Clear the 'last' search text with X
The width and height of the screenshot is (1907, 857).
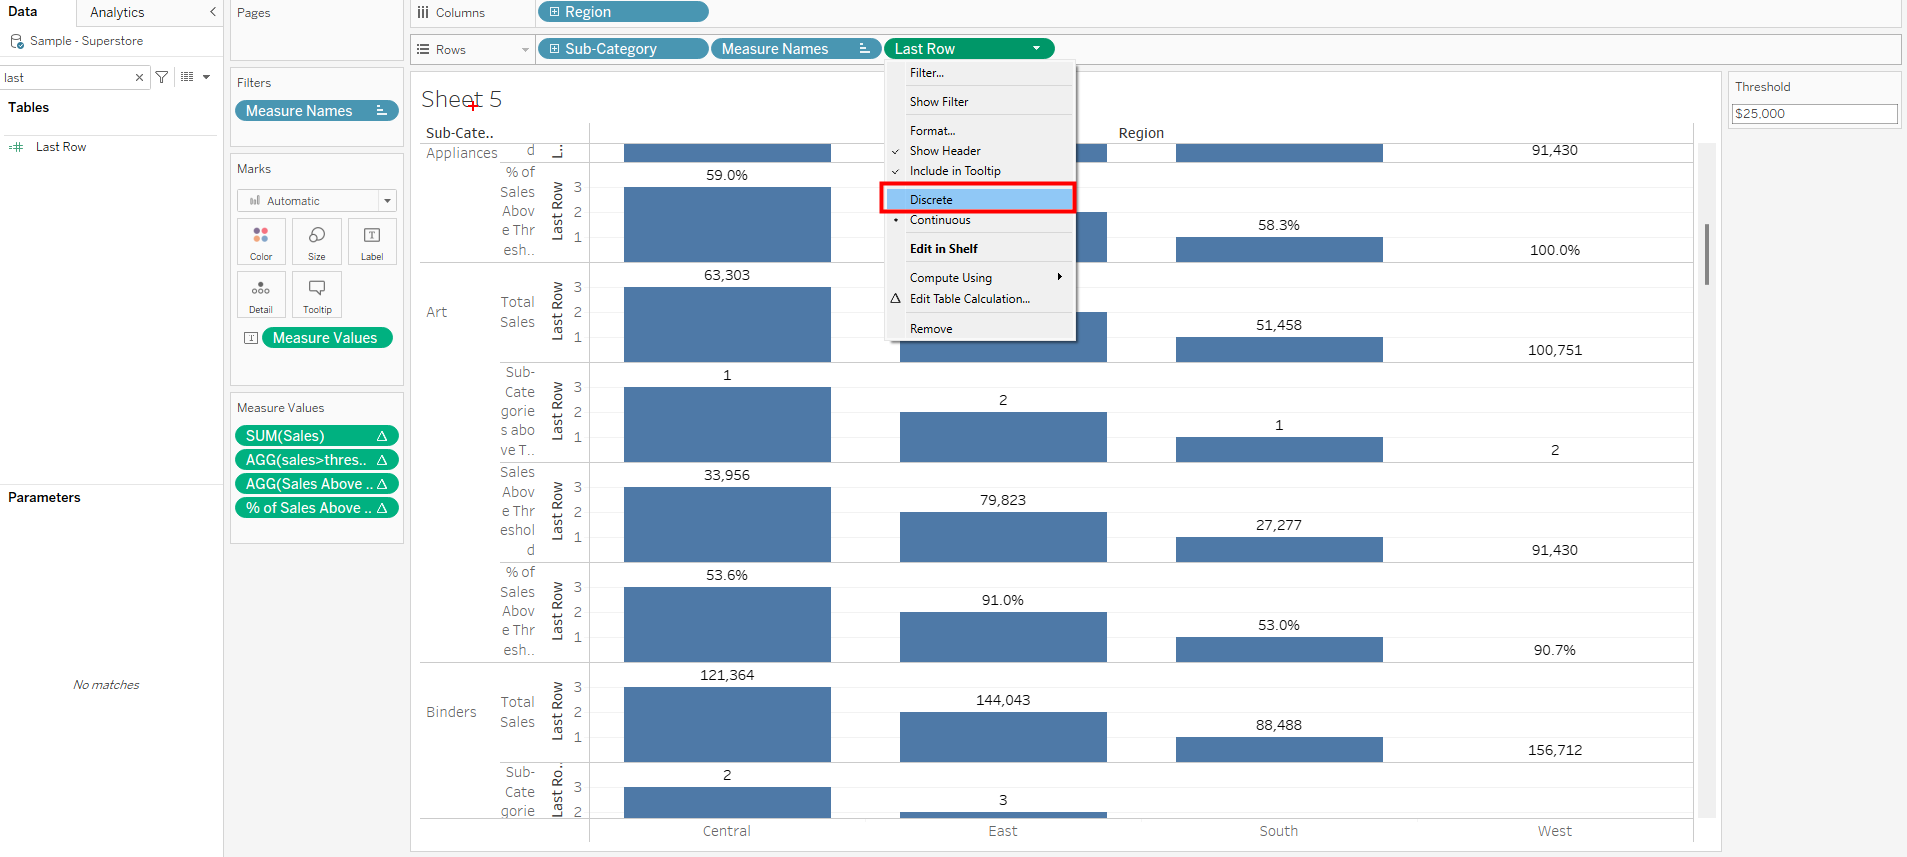[x=139, y=77]
